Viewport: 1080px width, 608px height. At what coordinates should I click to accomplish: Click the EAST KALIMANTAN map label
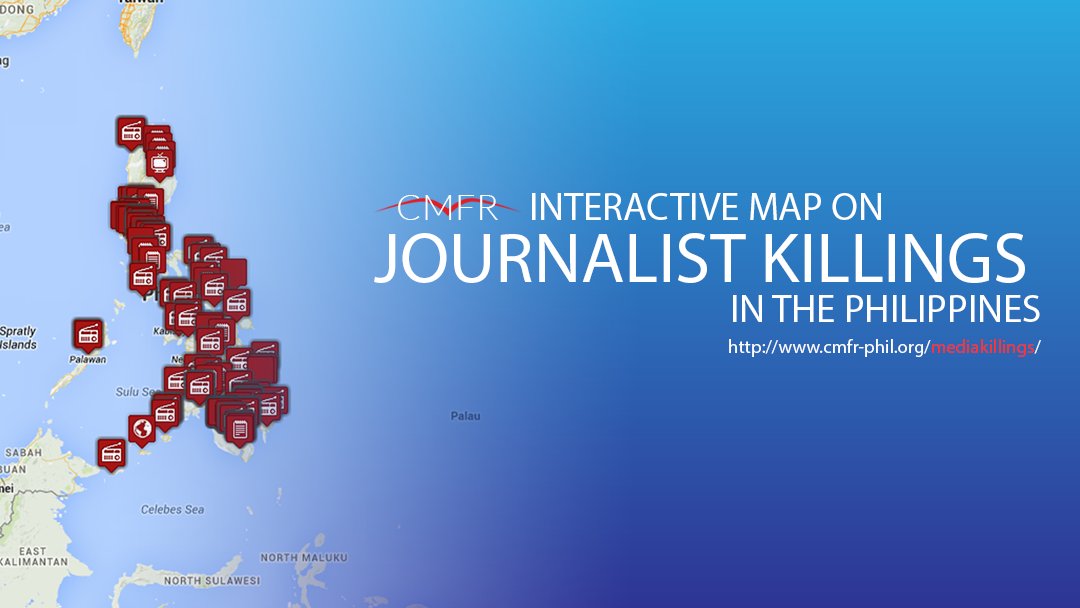[33, 556]
